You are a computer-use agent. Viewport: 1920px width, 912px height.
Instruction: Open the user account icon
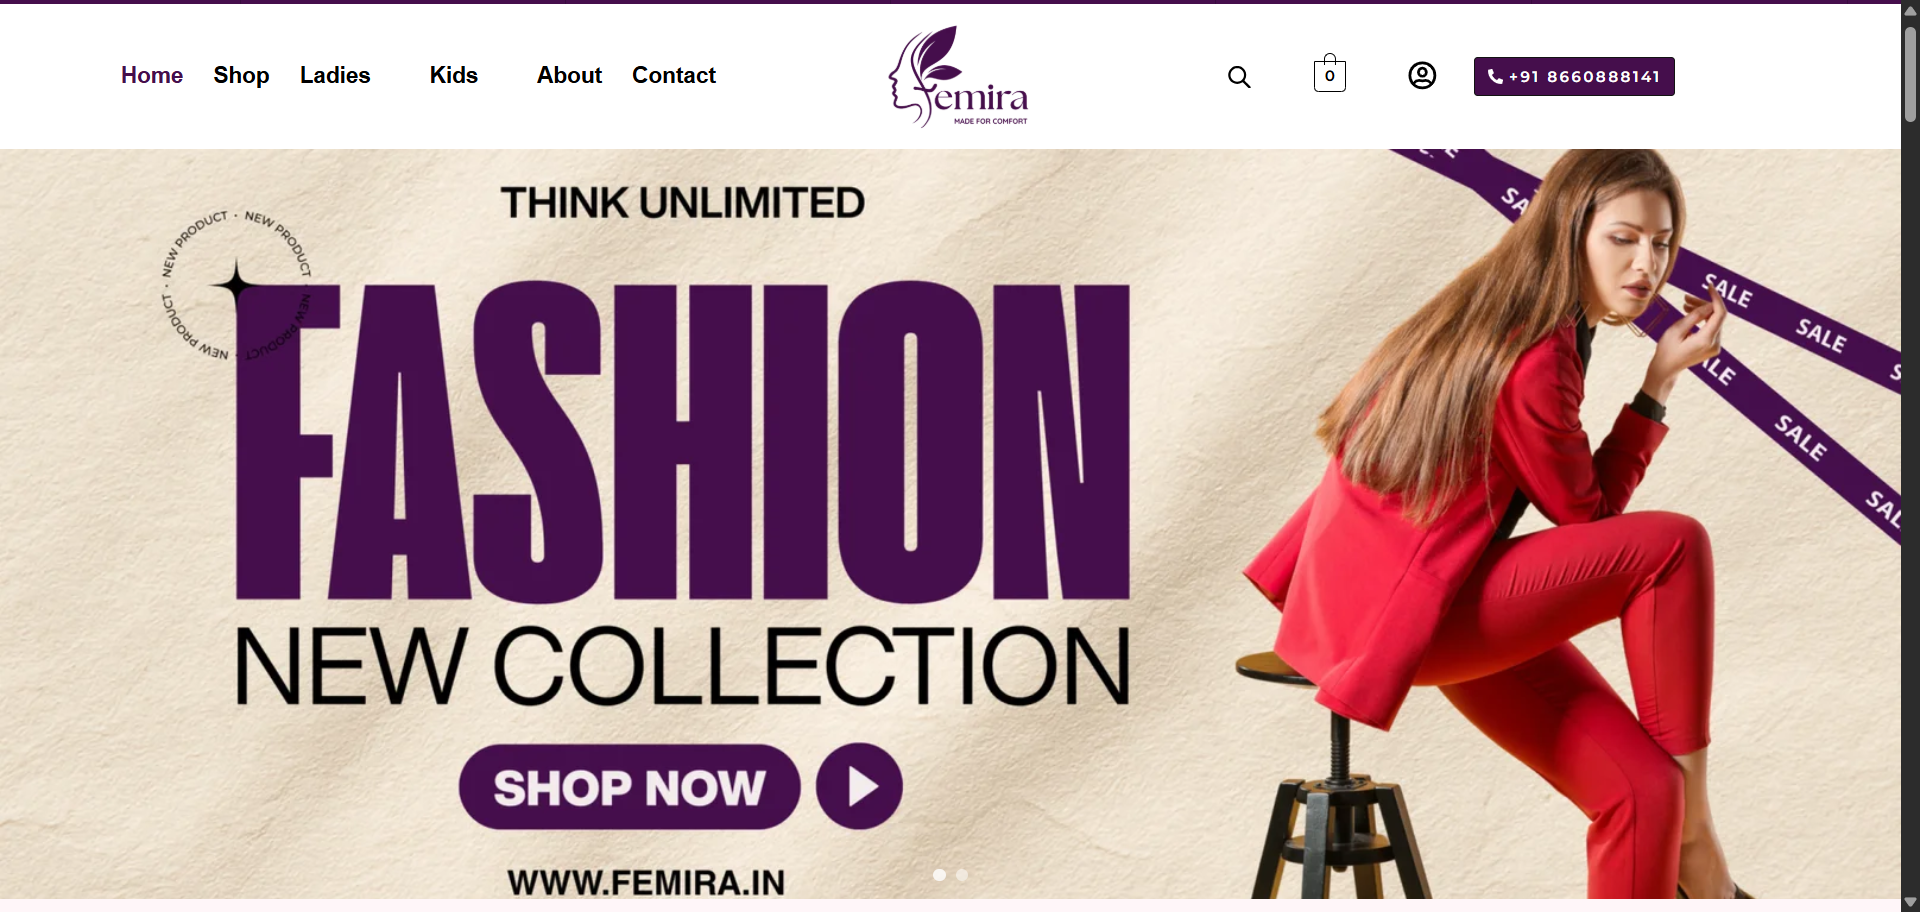click(1422, 76)
